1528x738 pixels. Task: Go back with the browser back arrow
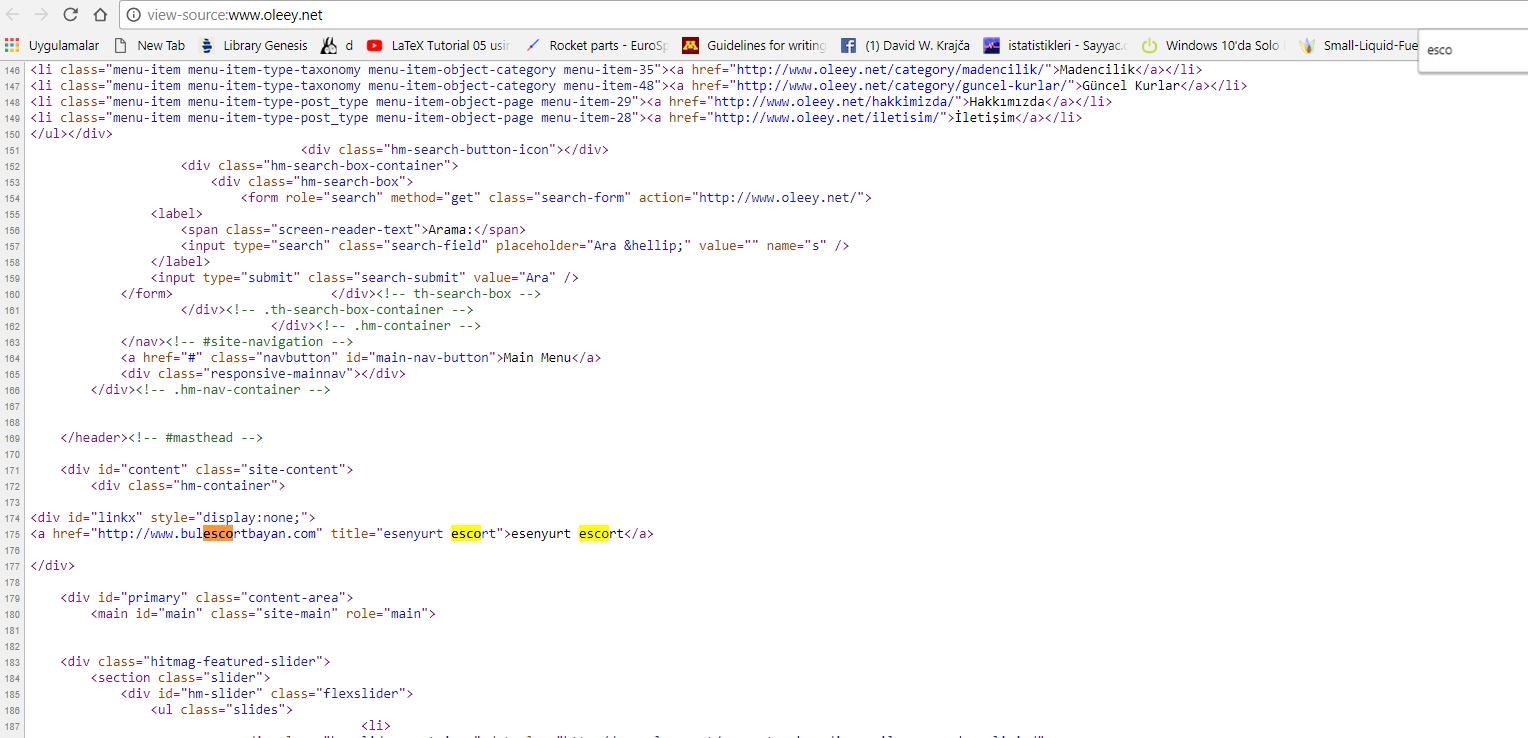pyautogui.click(x=13, y=15)
